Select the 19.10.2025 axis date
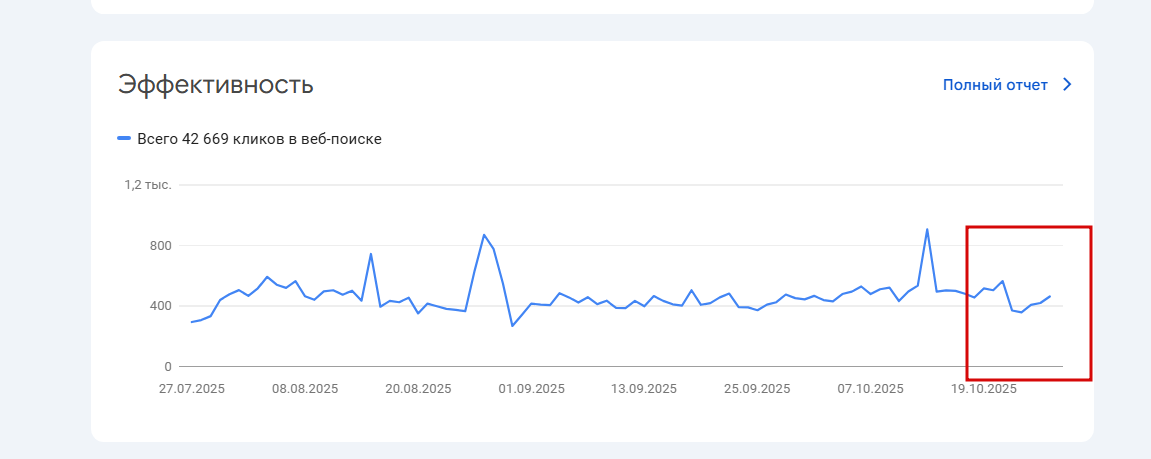The image size is (1151, 459). click(x=984, y=388)
